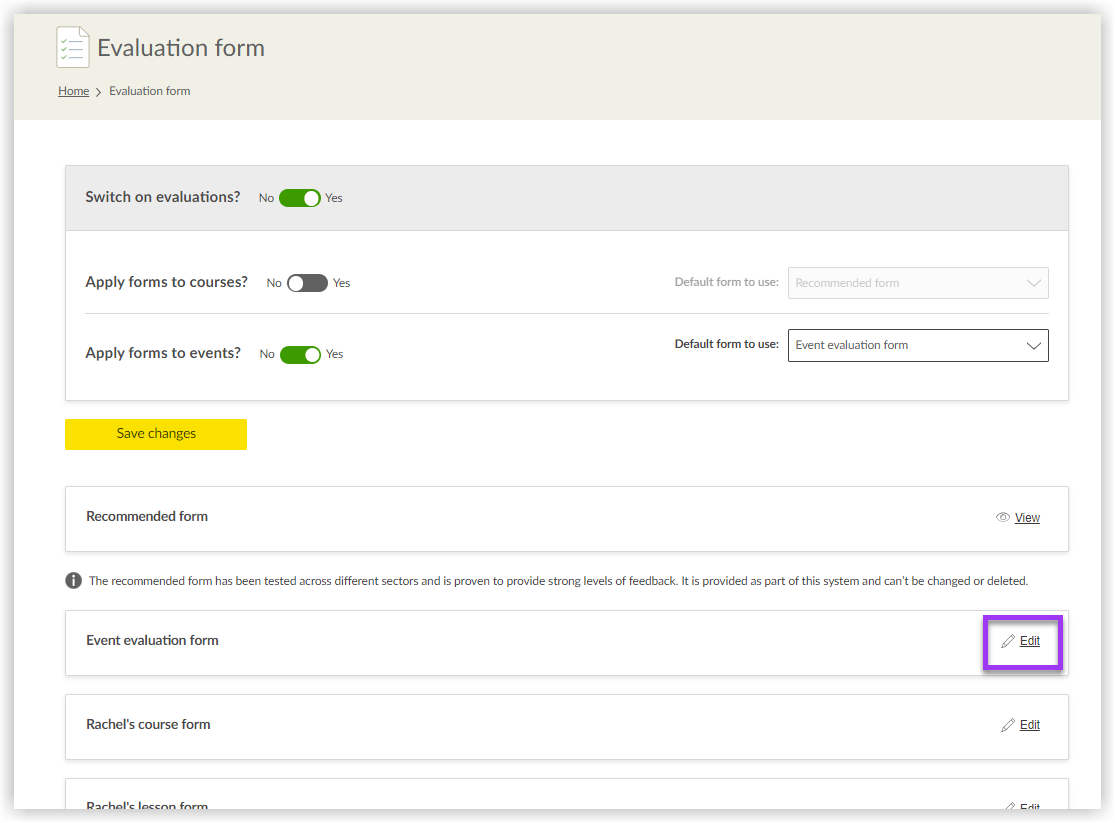
Task: Click pencil icon for Rachel's lesson form
Action: tap(1008, 805)
